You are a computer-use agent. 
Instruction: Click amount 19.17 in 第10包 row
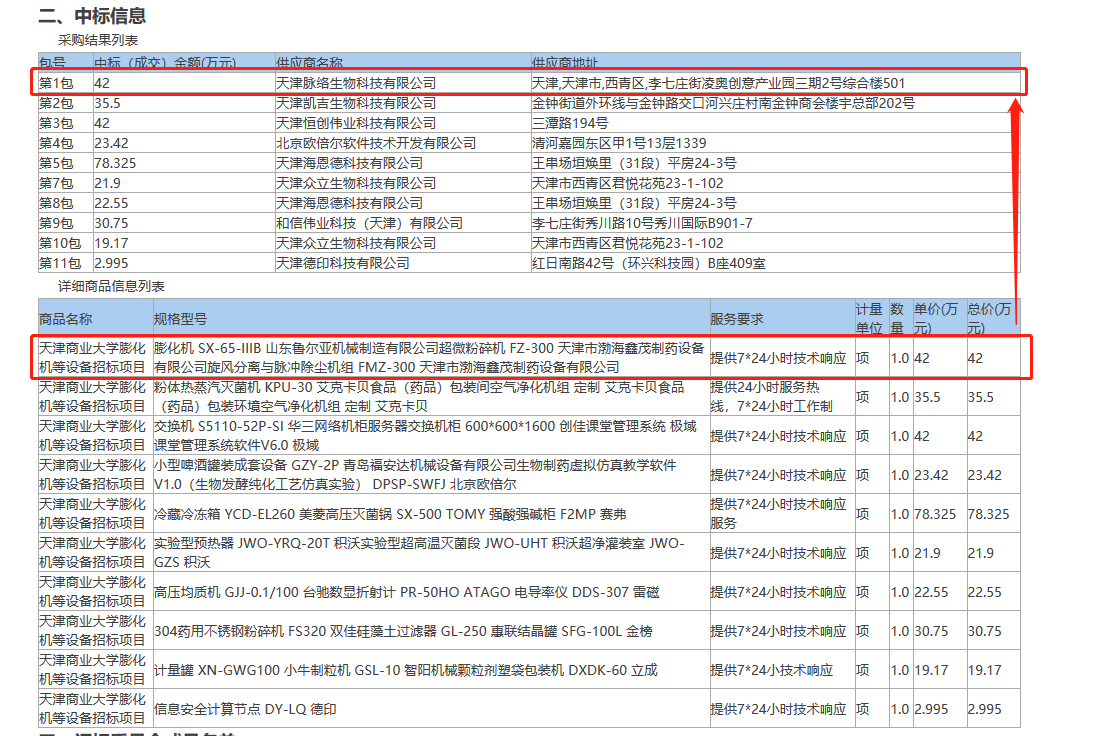111,243
